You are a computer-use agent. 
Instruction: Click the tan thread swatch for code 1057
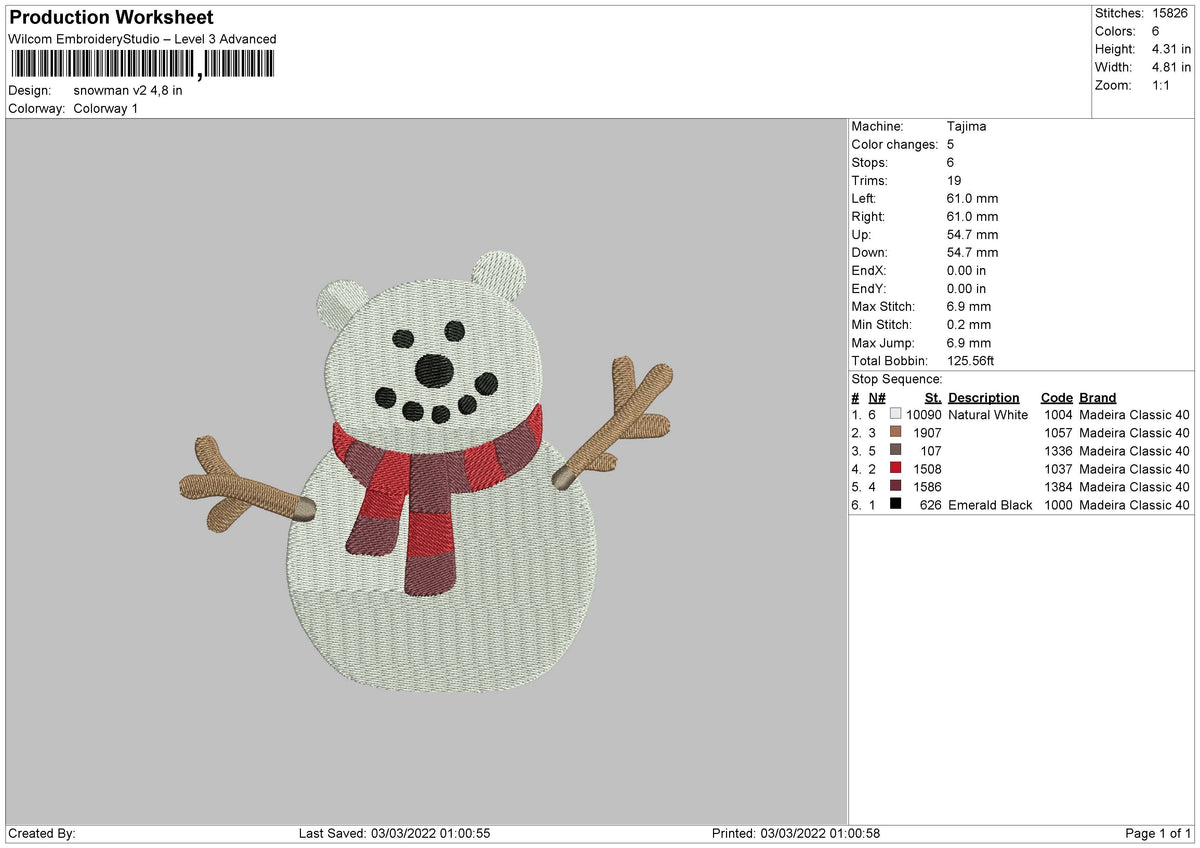896,433
